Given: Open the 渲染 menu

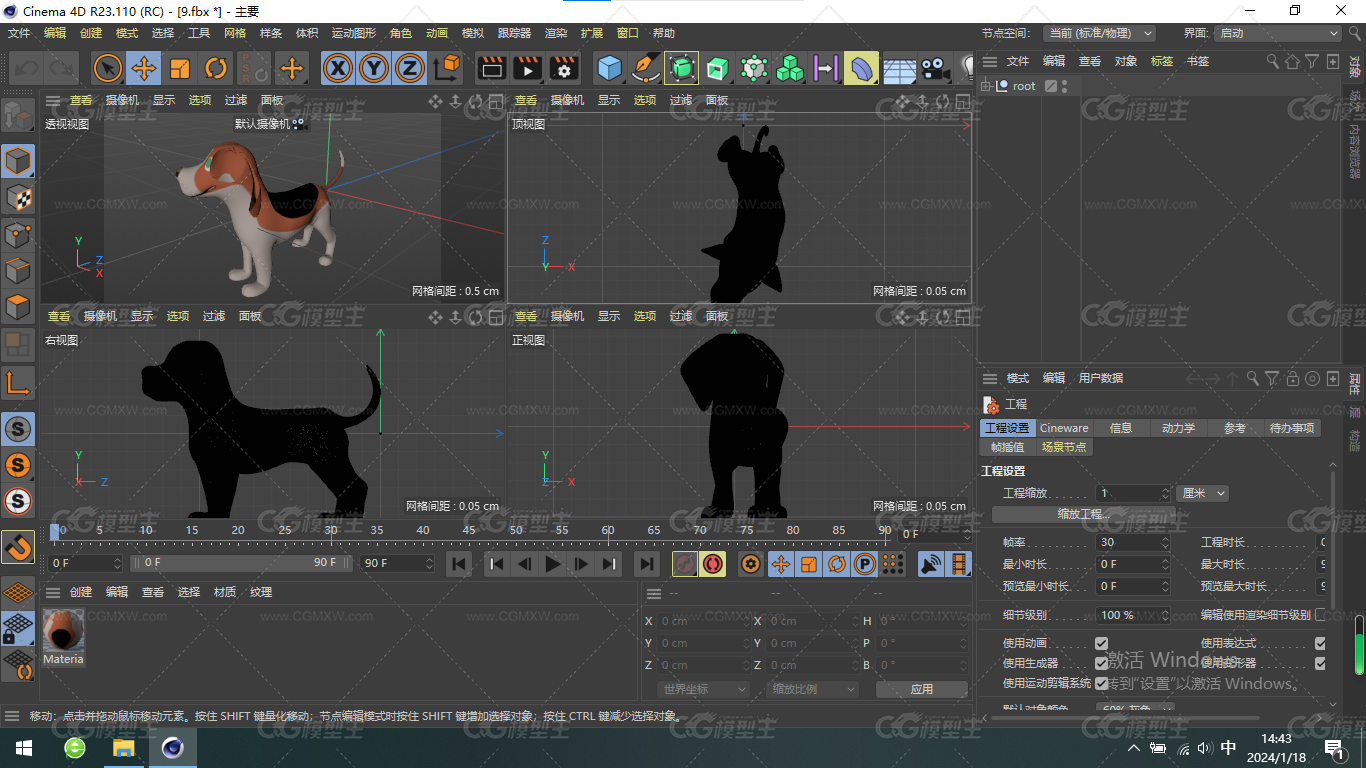Looking at the screenshot, I should coord(556,33).
